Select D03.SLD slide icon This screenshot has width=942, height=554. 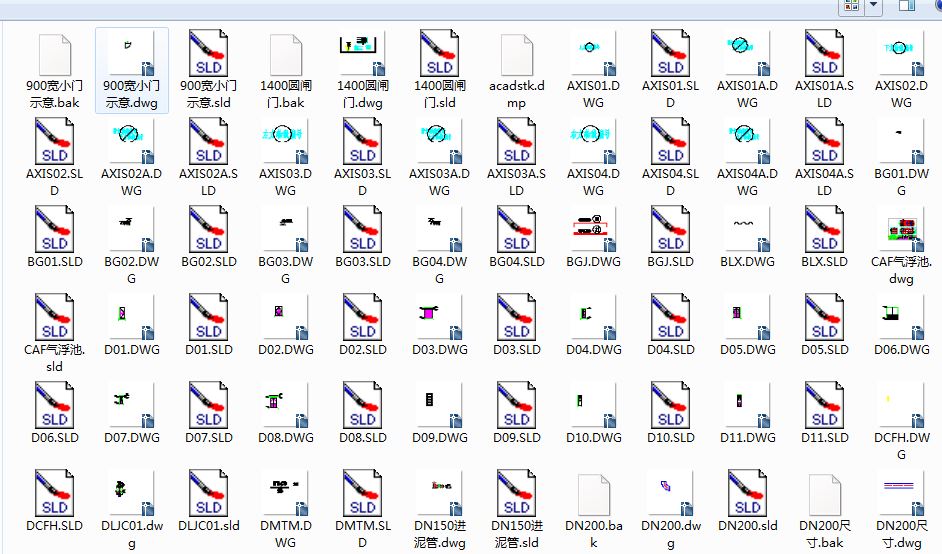pyautogui.click(x=517, y=317)
